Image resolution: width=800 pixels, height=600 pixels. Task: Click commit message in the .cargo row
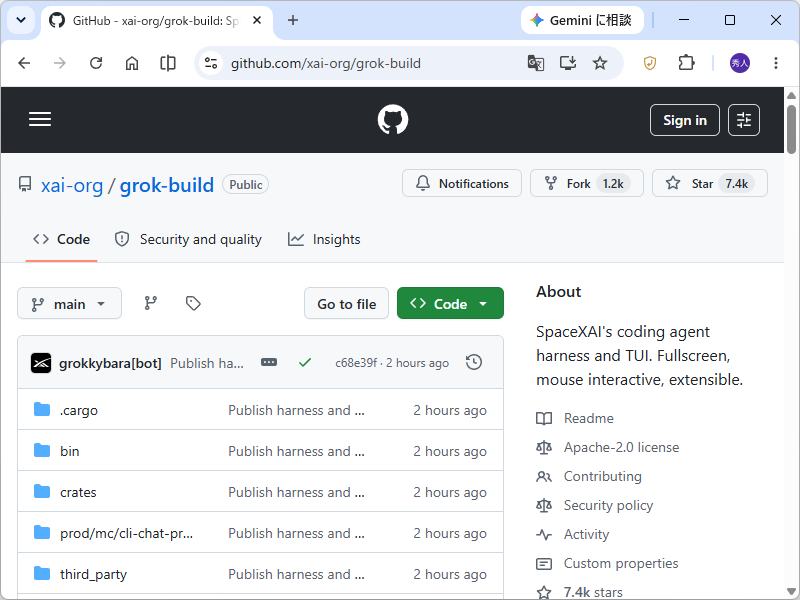(x=296, y=410)
